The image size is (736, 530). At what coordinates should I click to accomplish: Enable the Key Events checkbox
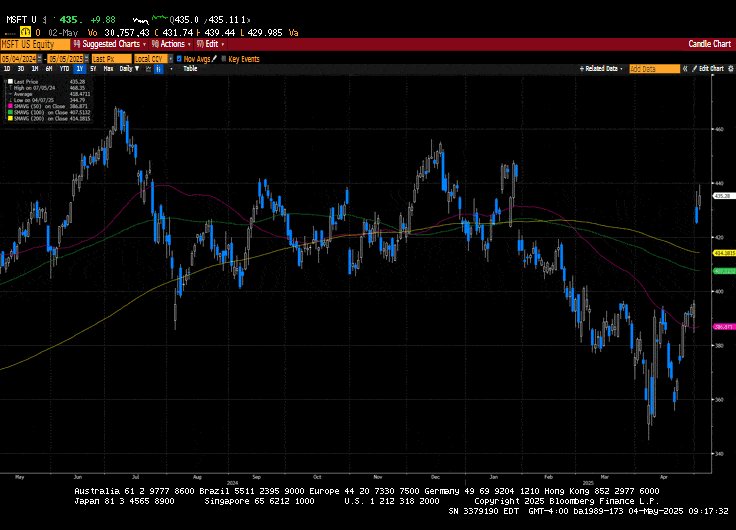[x=223, y=59]
